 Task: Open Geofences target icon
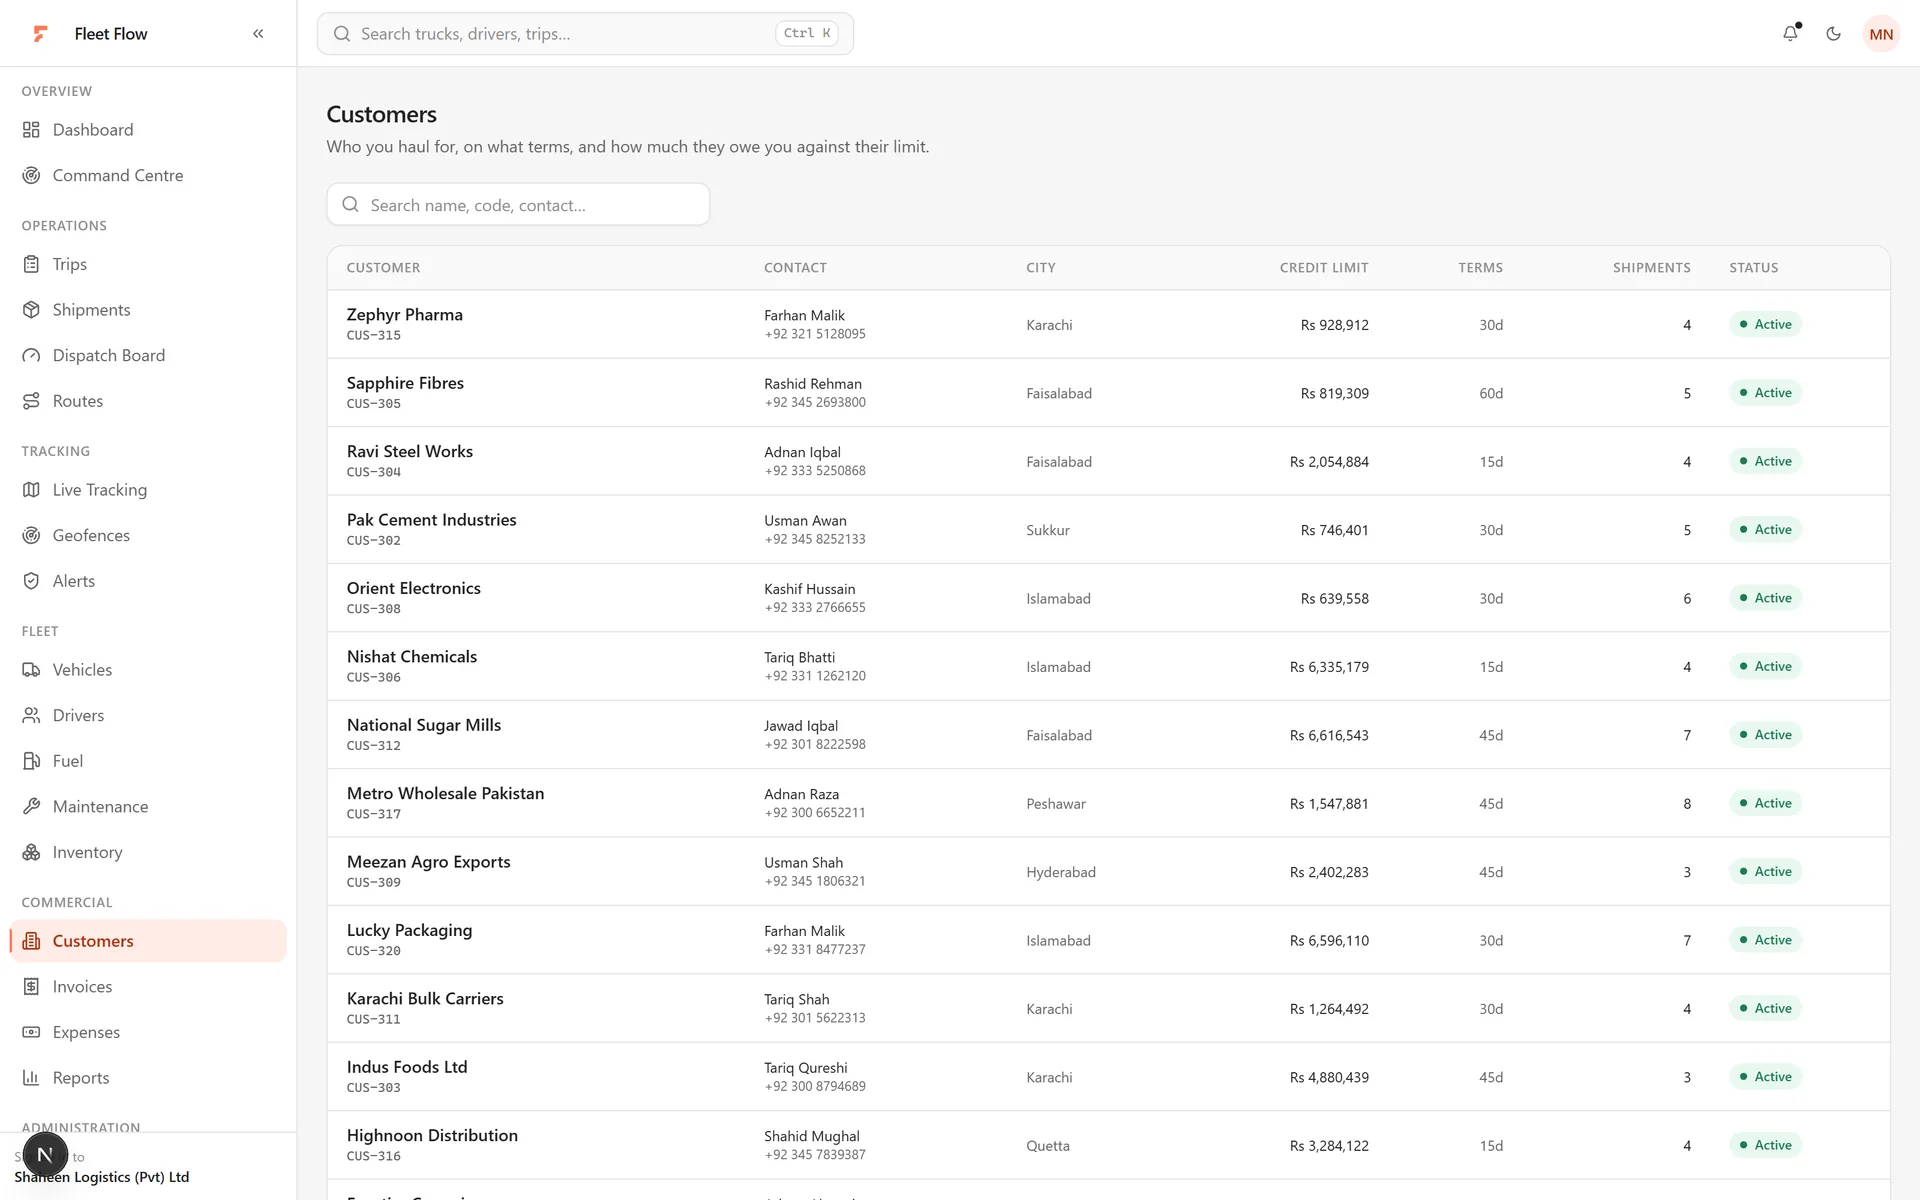[32, 536]
